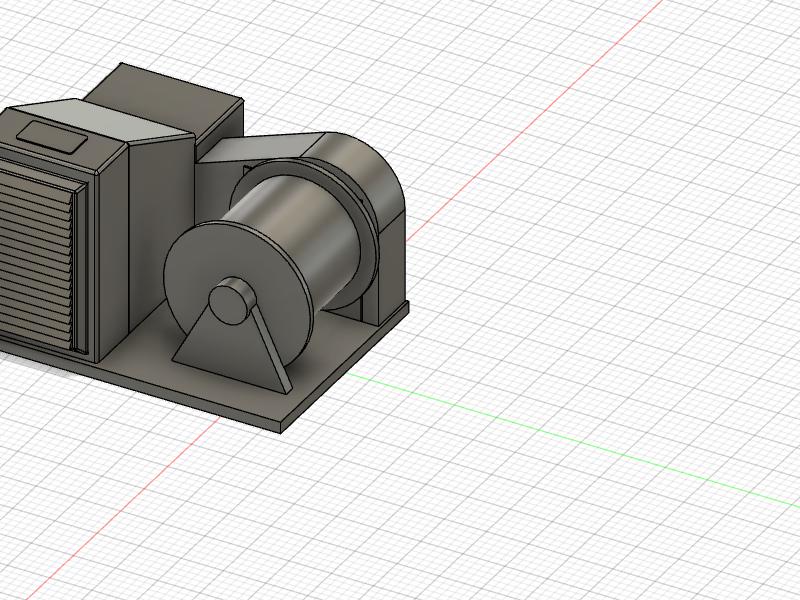Screen dimensions: 800x600
Task: Select the rectangular label plate on housing top
Action: click(52, 137)
